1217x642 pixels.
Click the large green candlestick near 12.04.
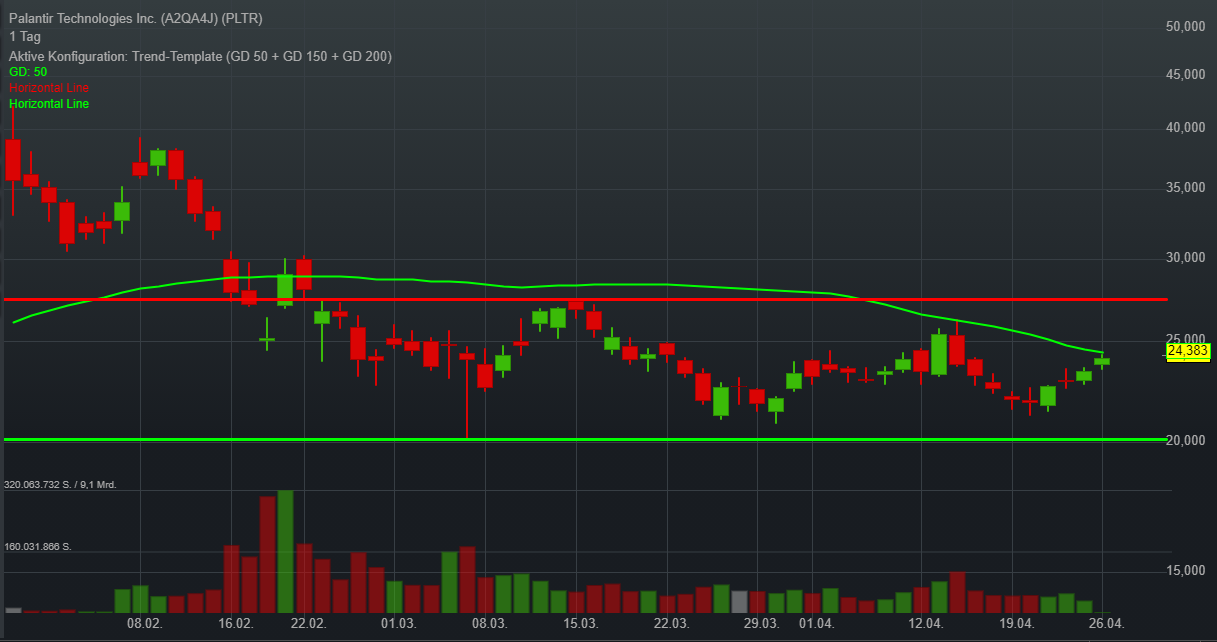tap(939, 354)
